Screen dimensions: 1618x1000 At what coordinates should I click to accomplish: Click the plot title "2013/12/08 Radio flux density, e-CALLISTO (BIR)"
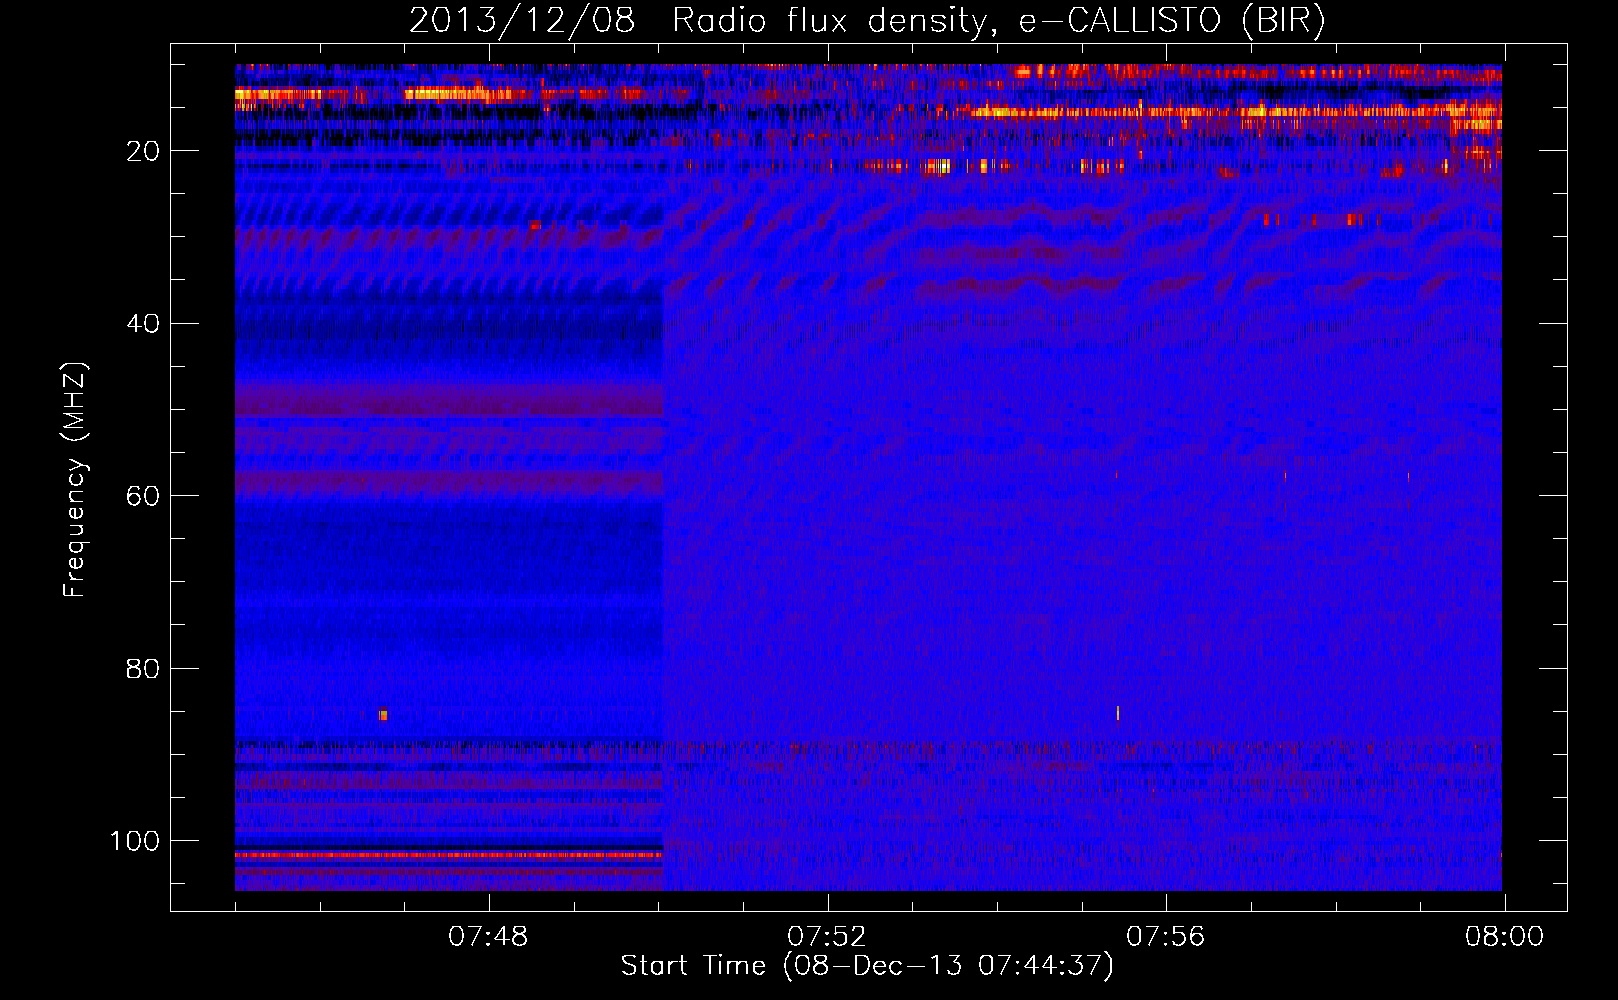867,21
